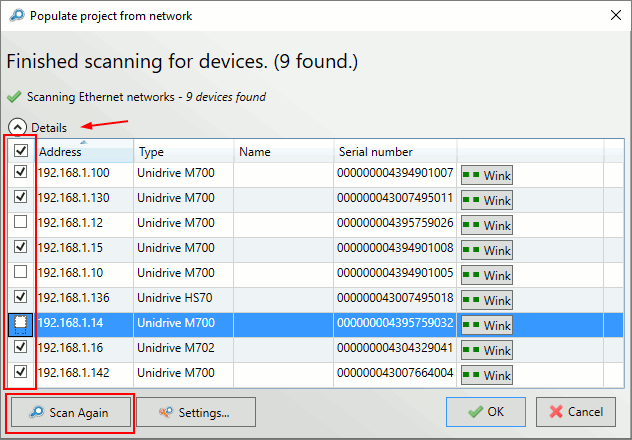Uncheck the 192.168.1.142 device checkbox
Screen dimensions: 632x440
click(21, 372)
